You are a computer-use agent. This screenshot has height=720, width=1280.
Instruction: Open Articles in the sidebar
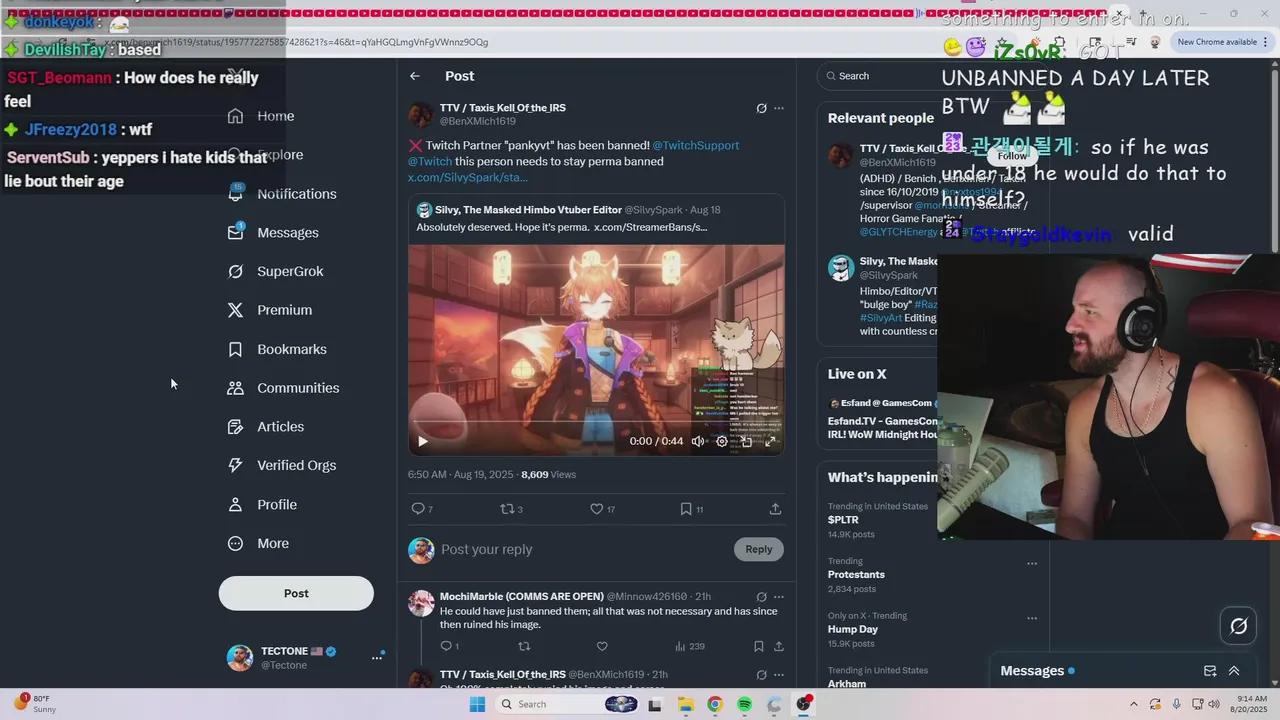click(x=266, y=427)
